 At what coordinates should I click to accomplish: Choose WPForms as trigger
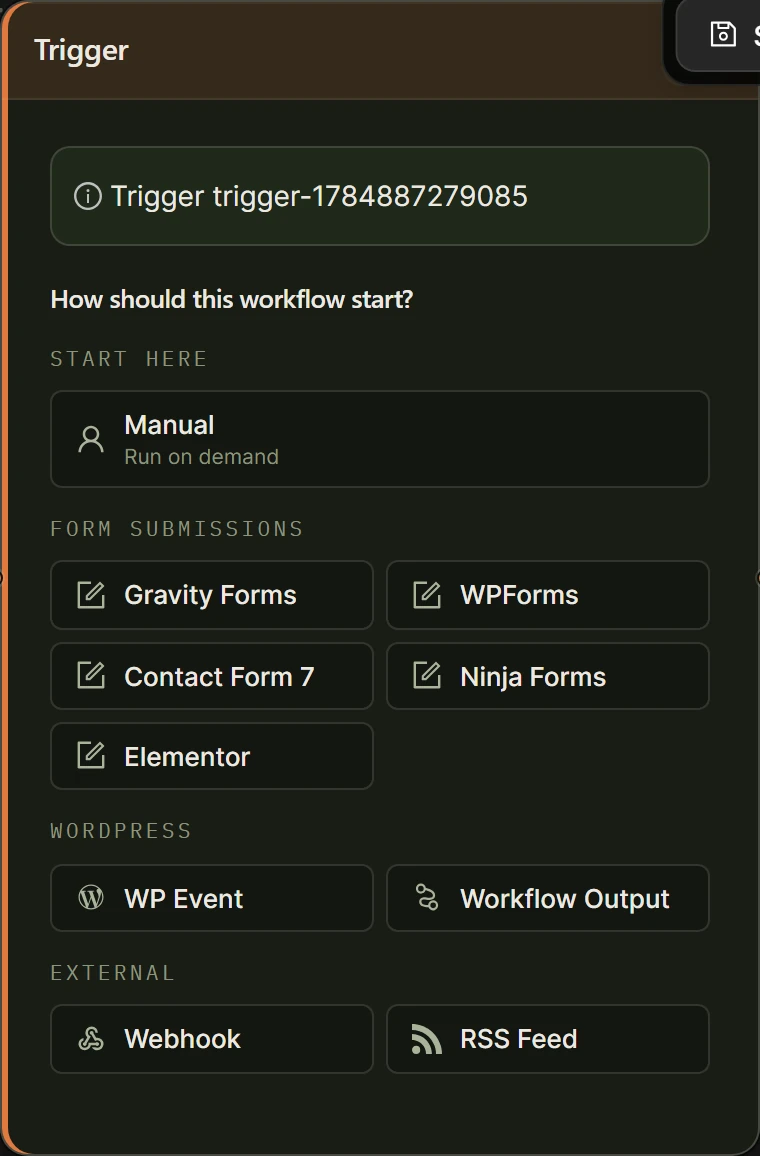(x=548, y=595)
